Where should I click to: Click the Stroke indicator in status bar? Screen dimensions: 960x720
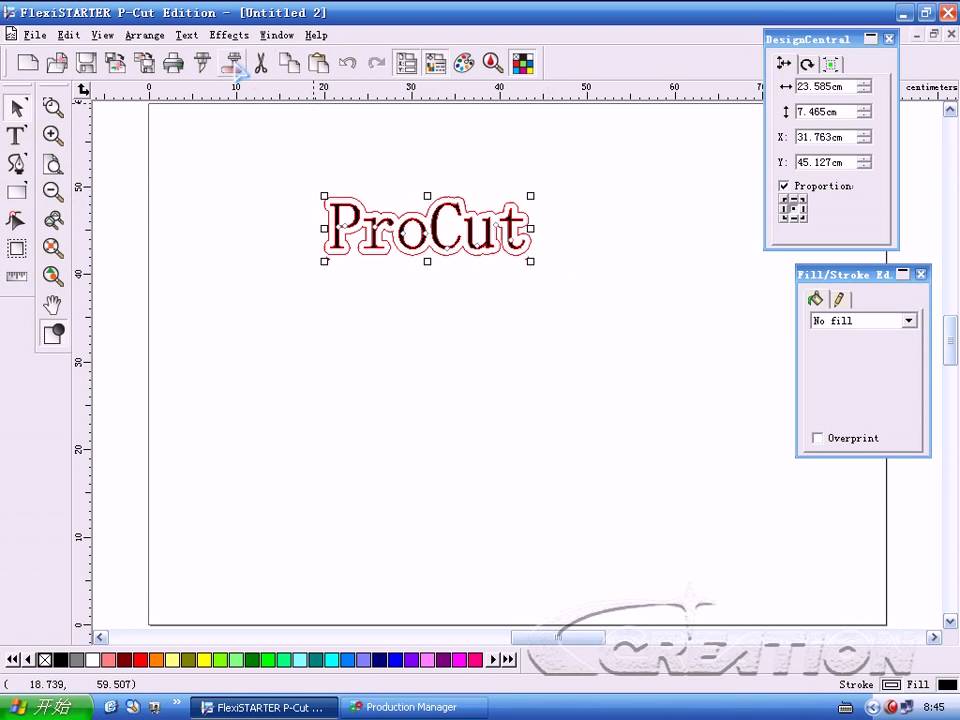tap(891, 684)
